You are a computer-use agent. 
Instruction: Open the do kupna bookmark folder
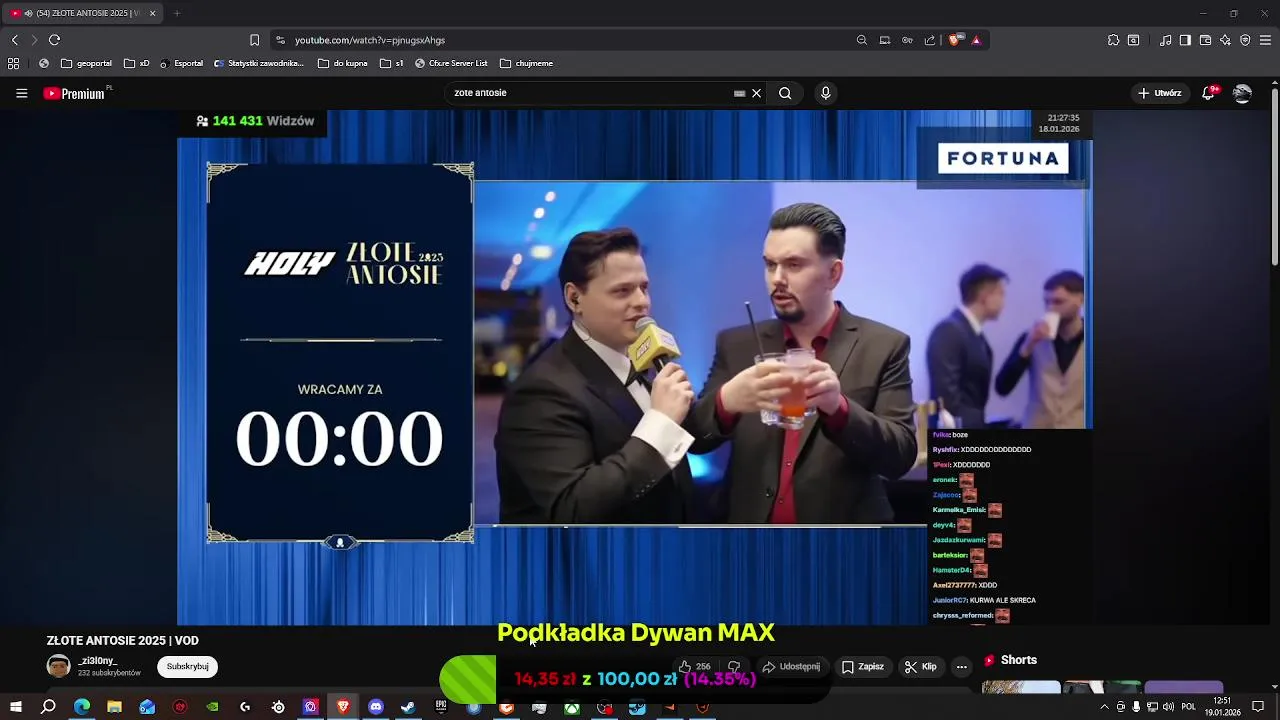coord(342,63)
